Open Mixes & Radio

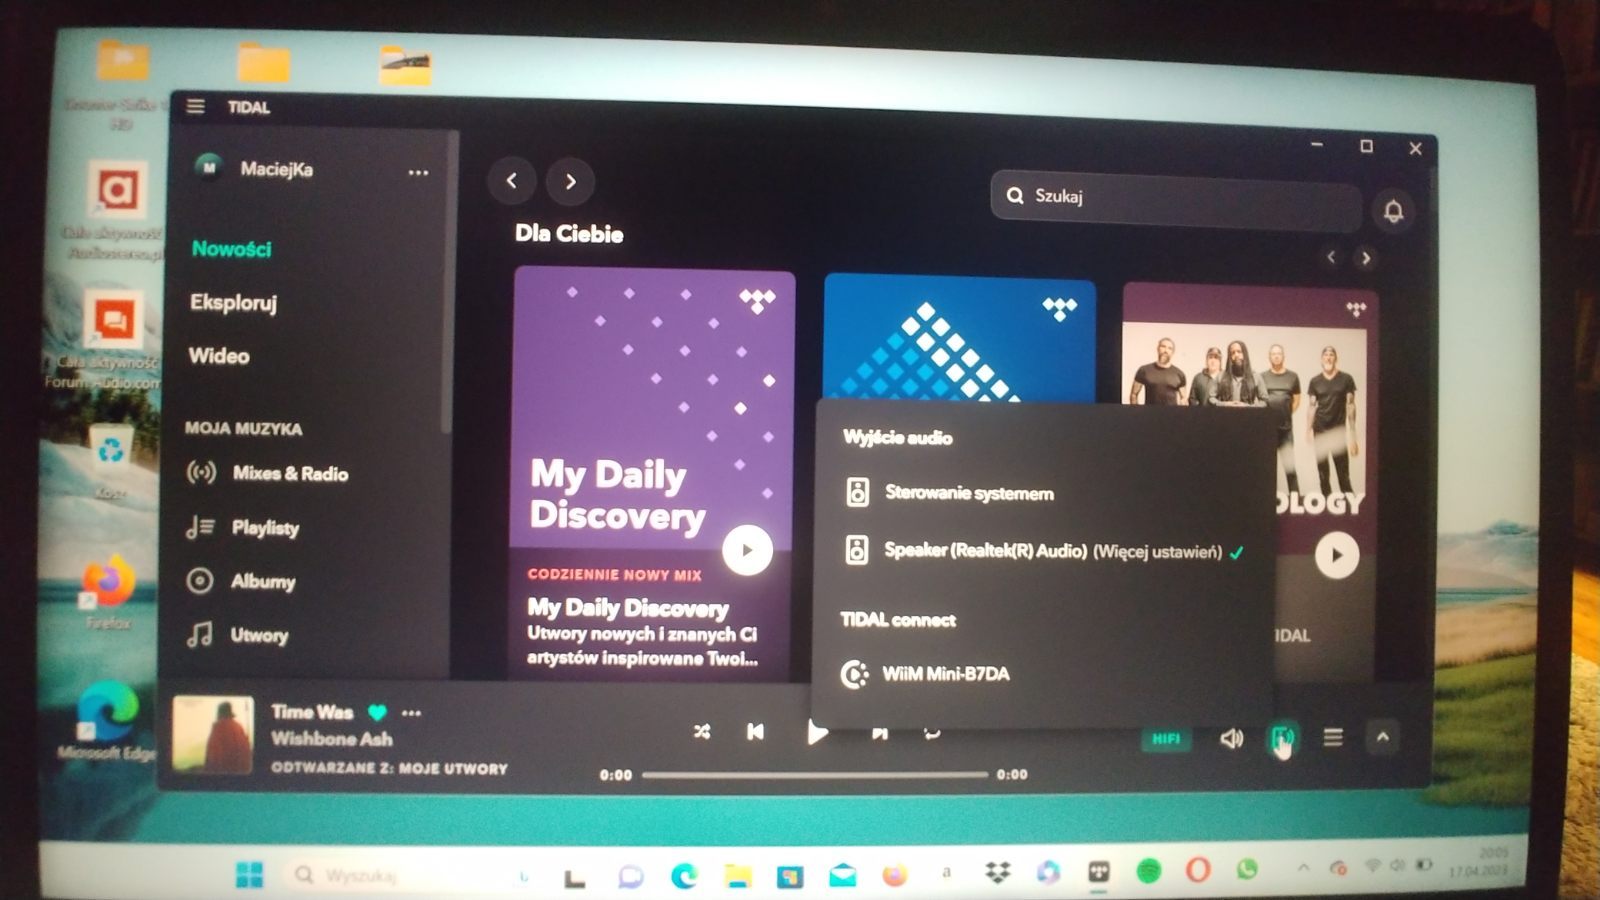[x=267, y=473]
